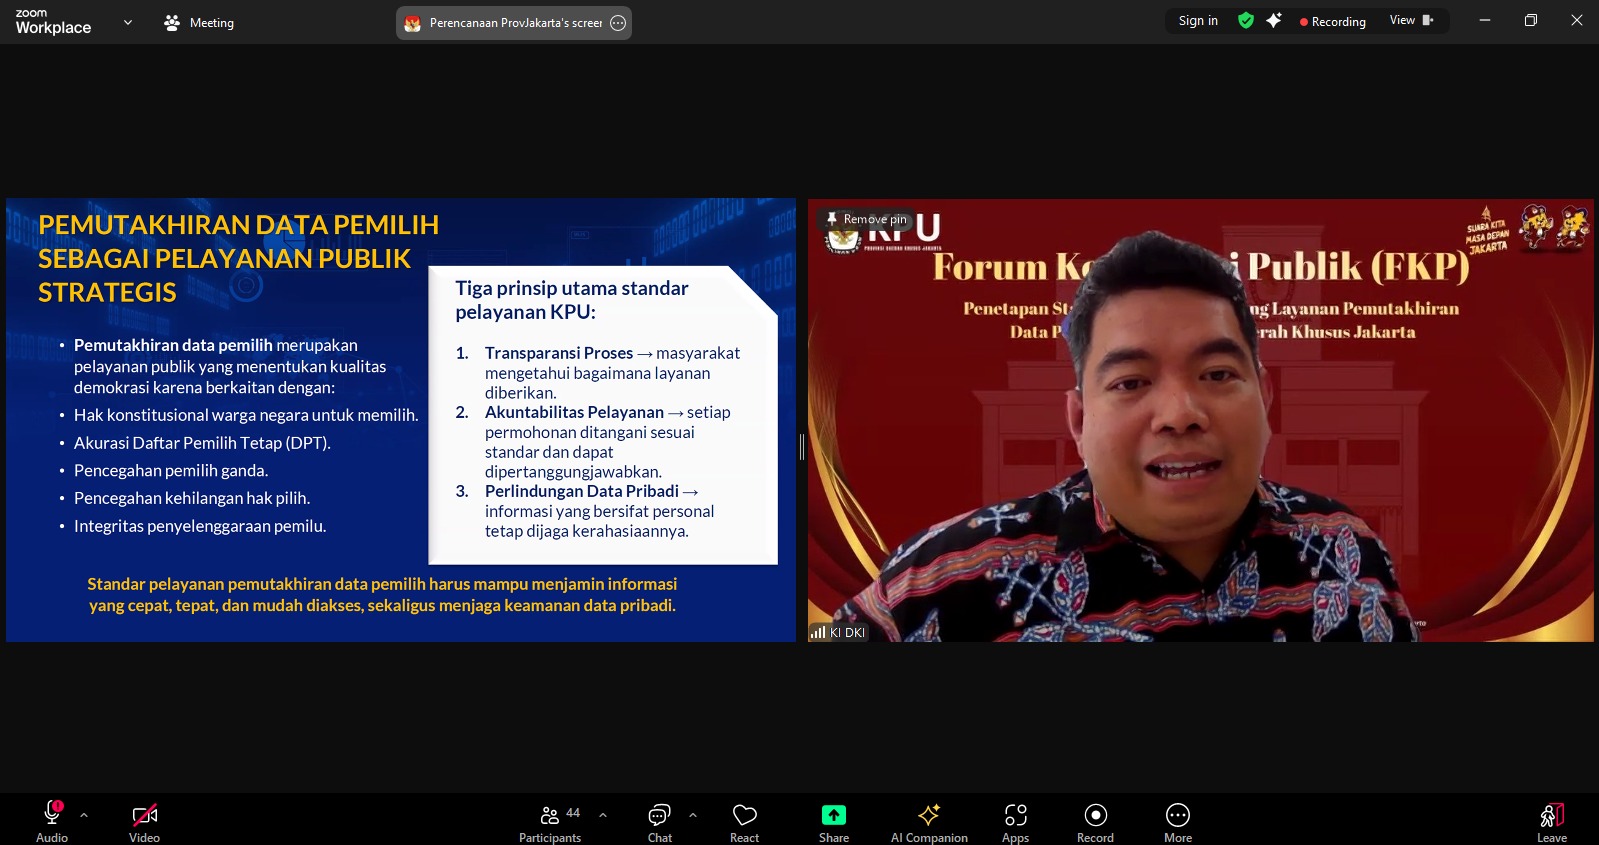Viewport: 1599px width, 845px height.
Task: Open AI Companion from the bottom toolbar
Action: coord(929,820)
